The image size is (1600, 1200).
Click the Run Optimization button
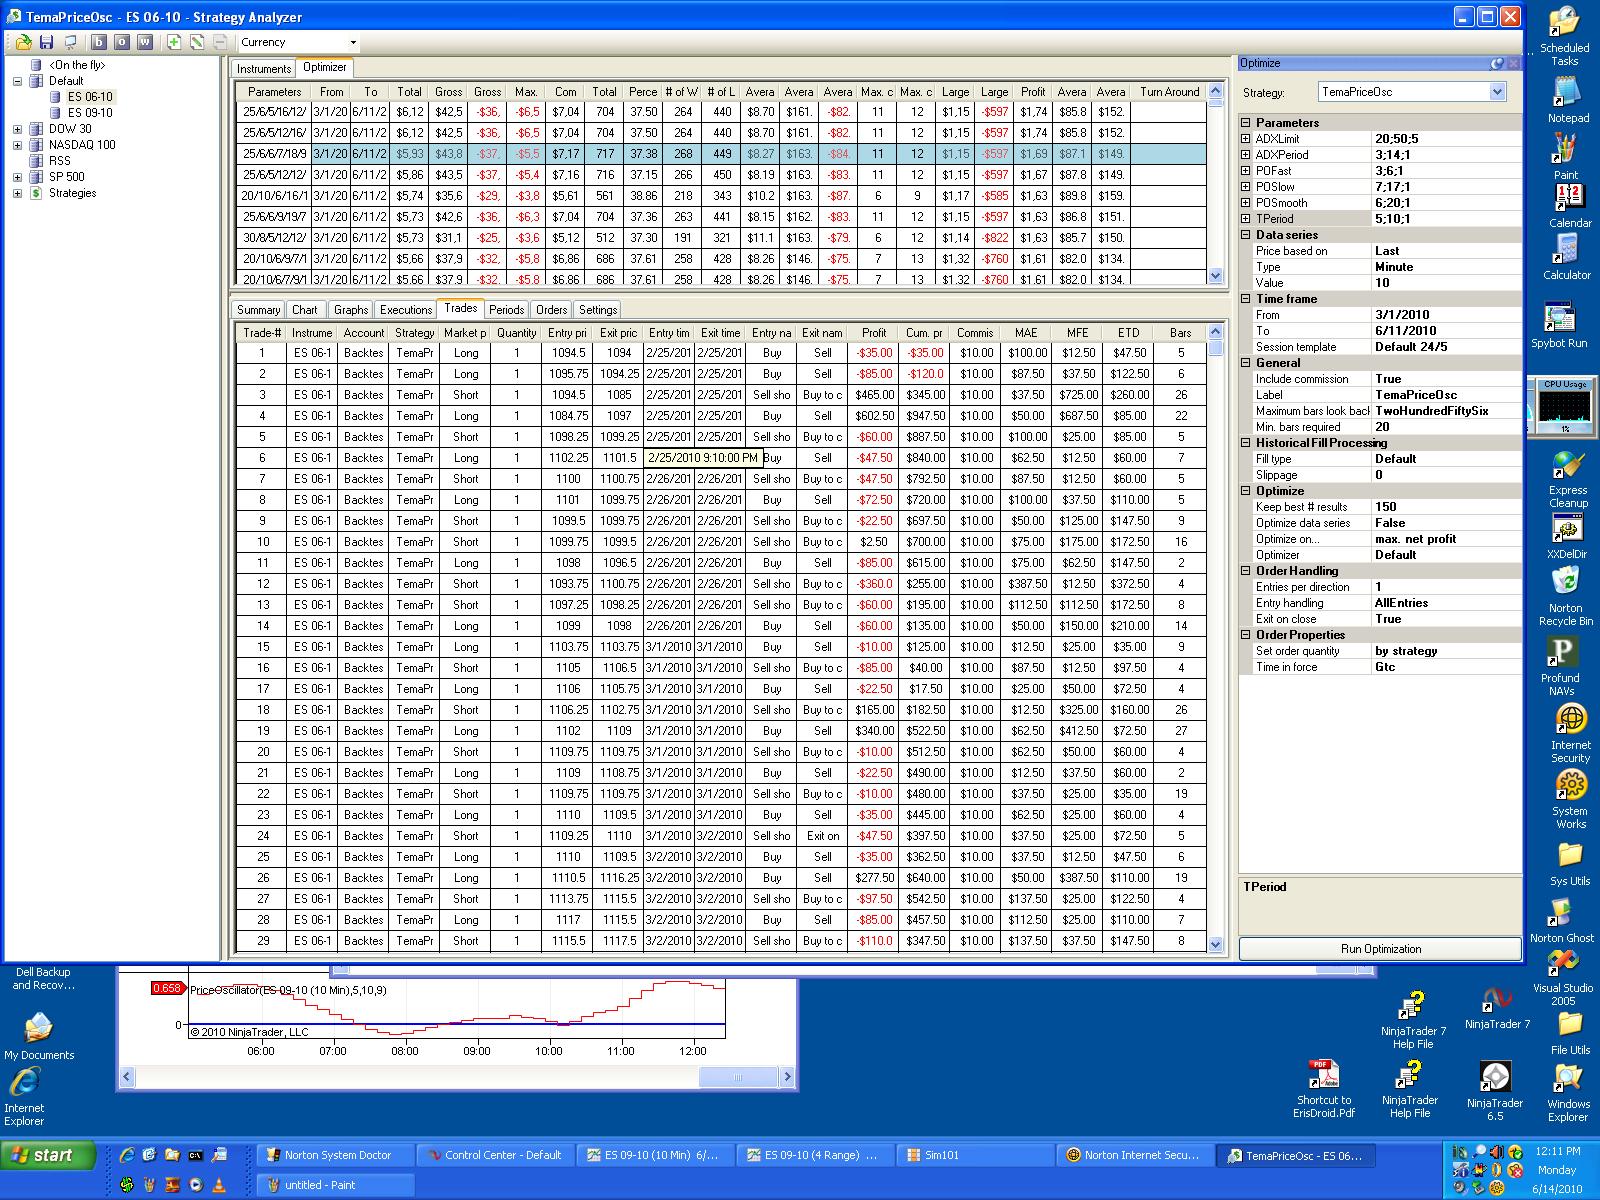pos(1380,949)
